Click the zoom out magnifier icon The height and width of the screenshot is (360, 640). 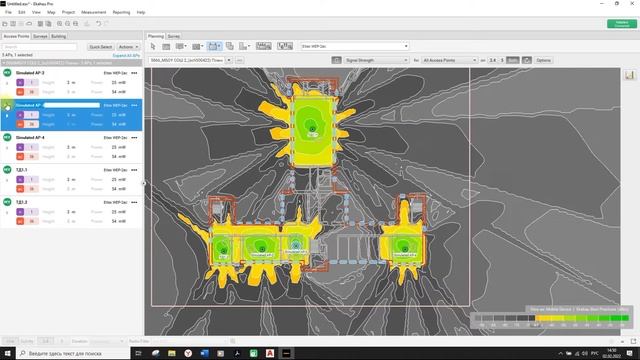(x=68, y=24)
